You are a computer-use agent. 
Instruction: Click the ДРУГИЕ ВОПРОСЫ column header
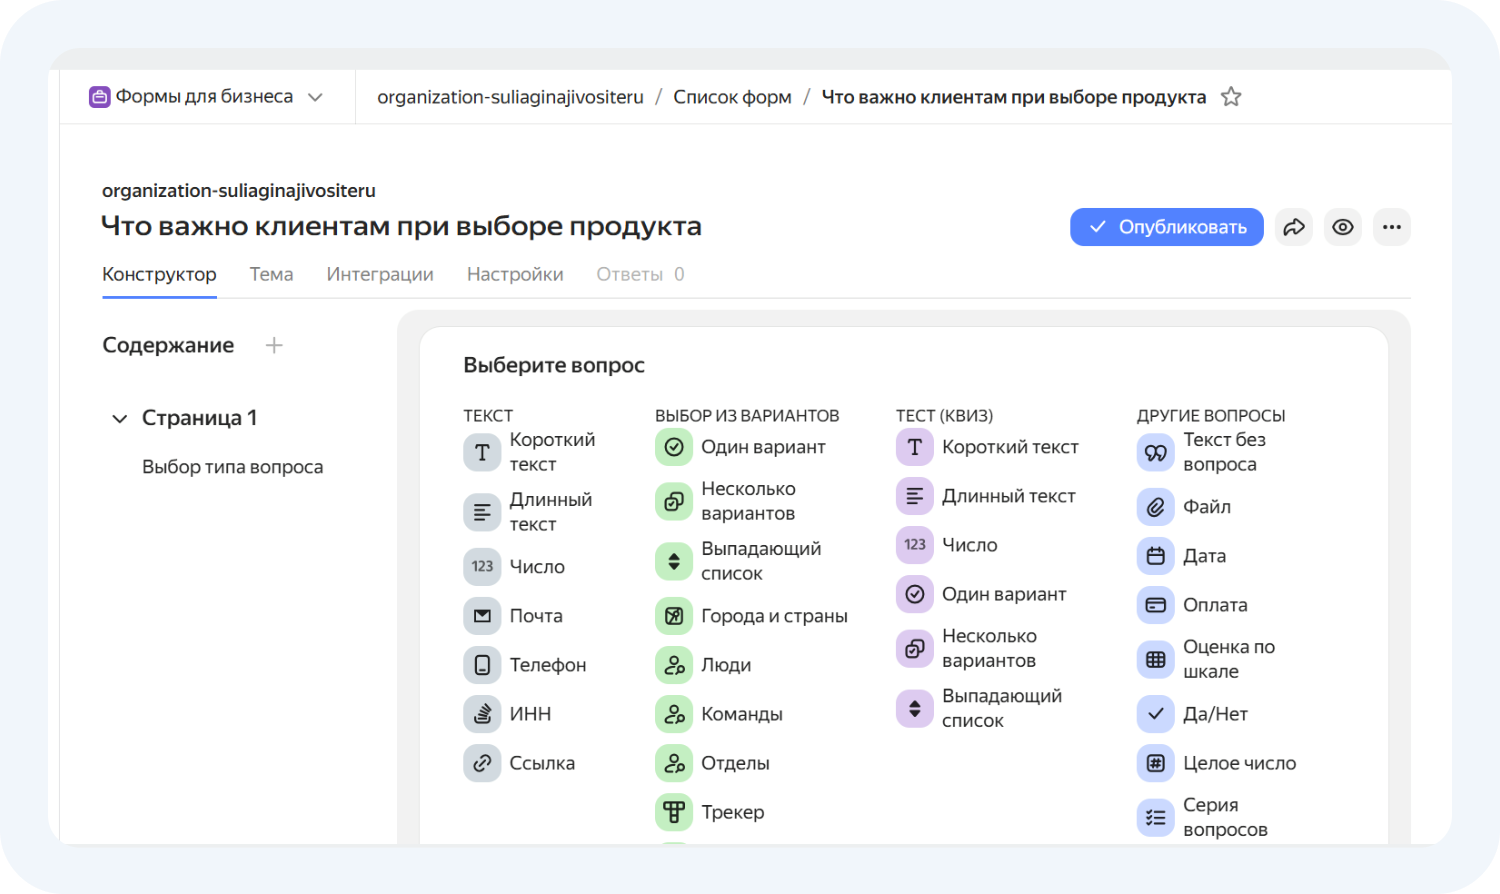(1211, 415)
